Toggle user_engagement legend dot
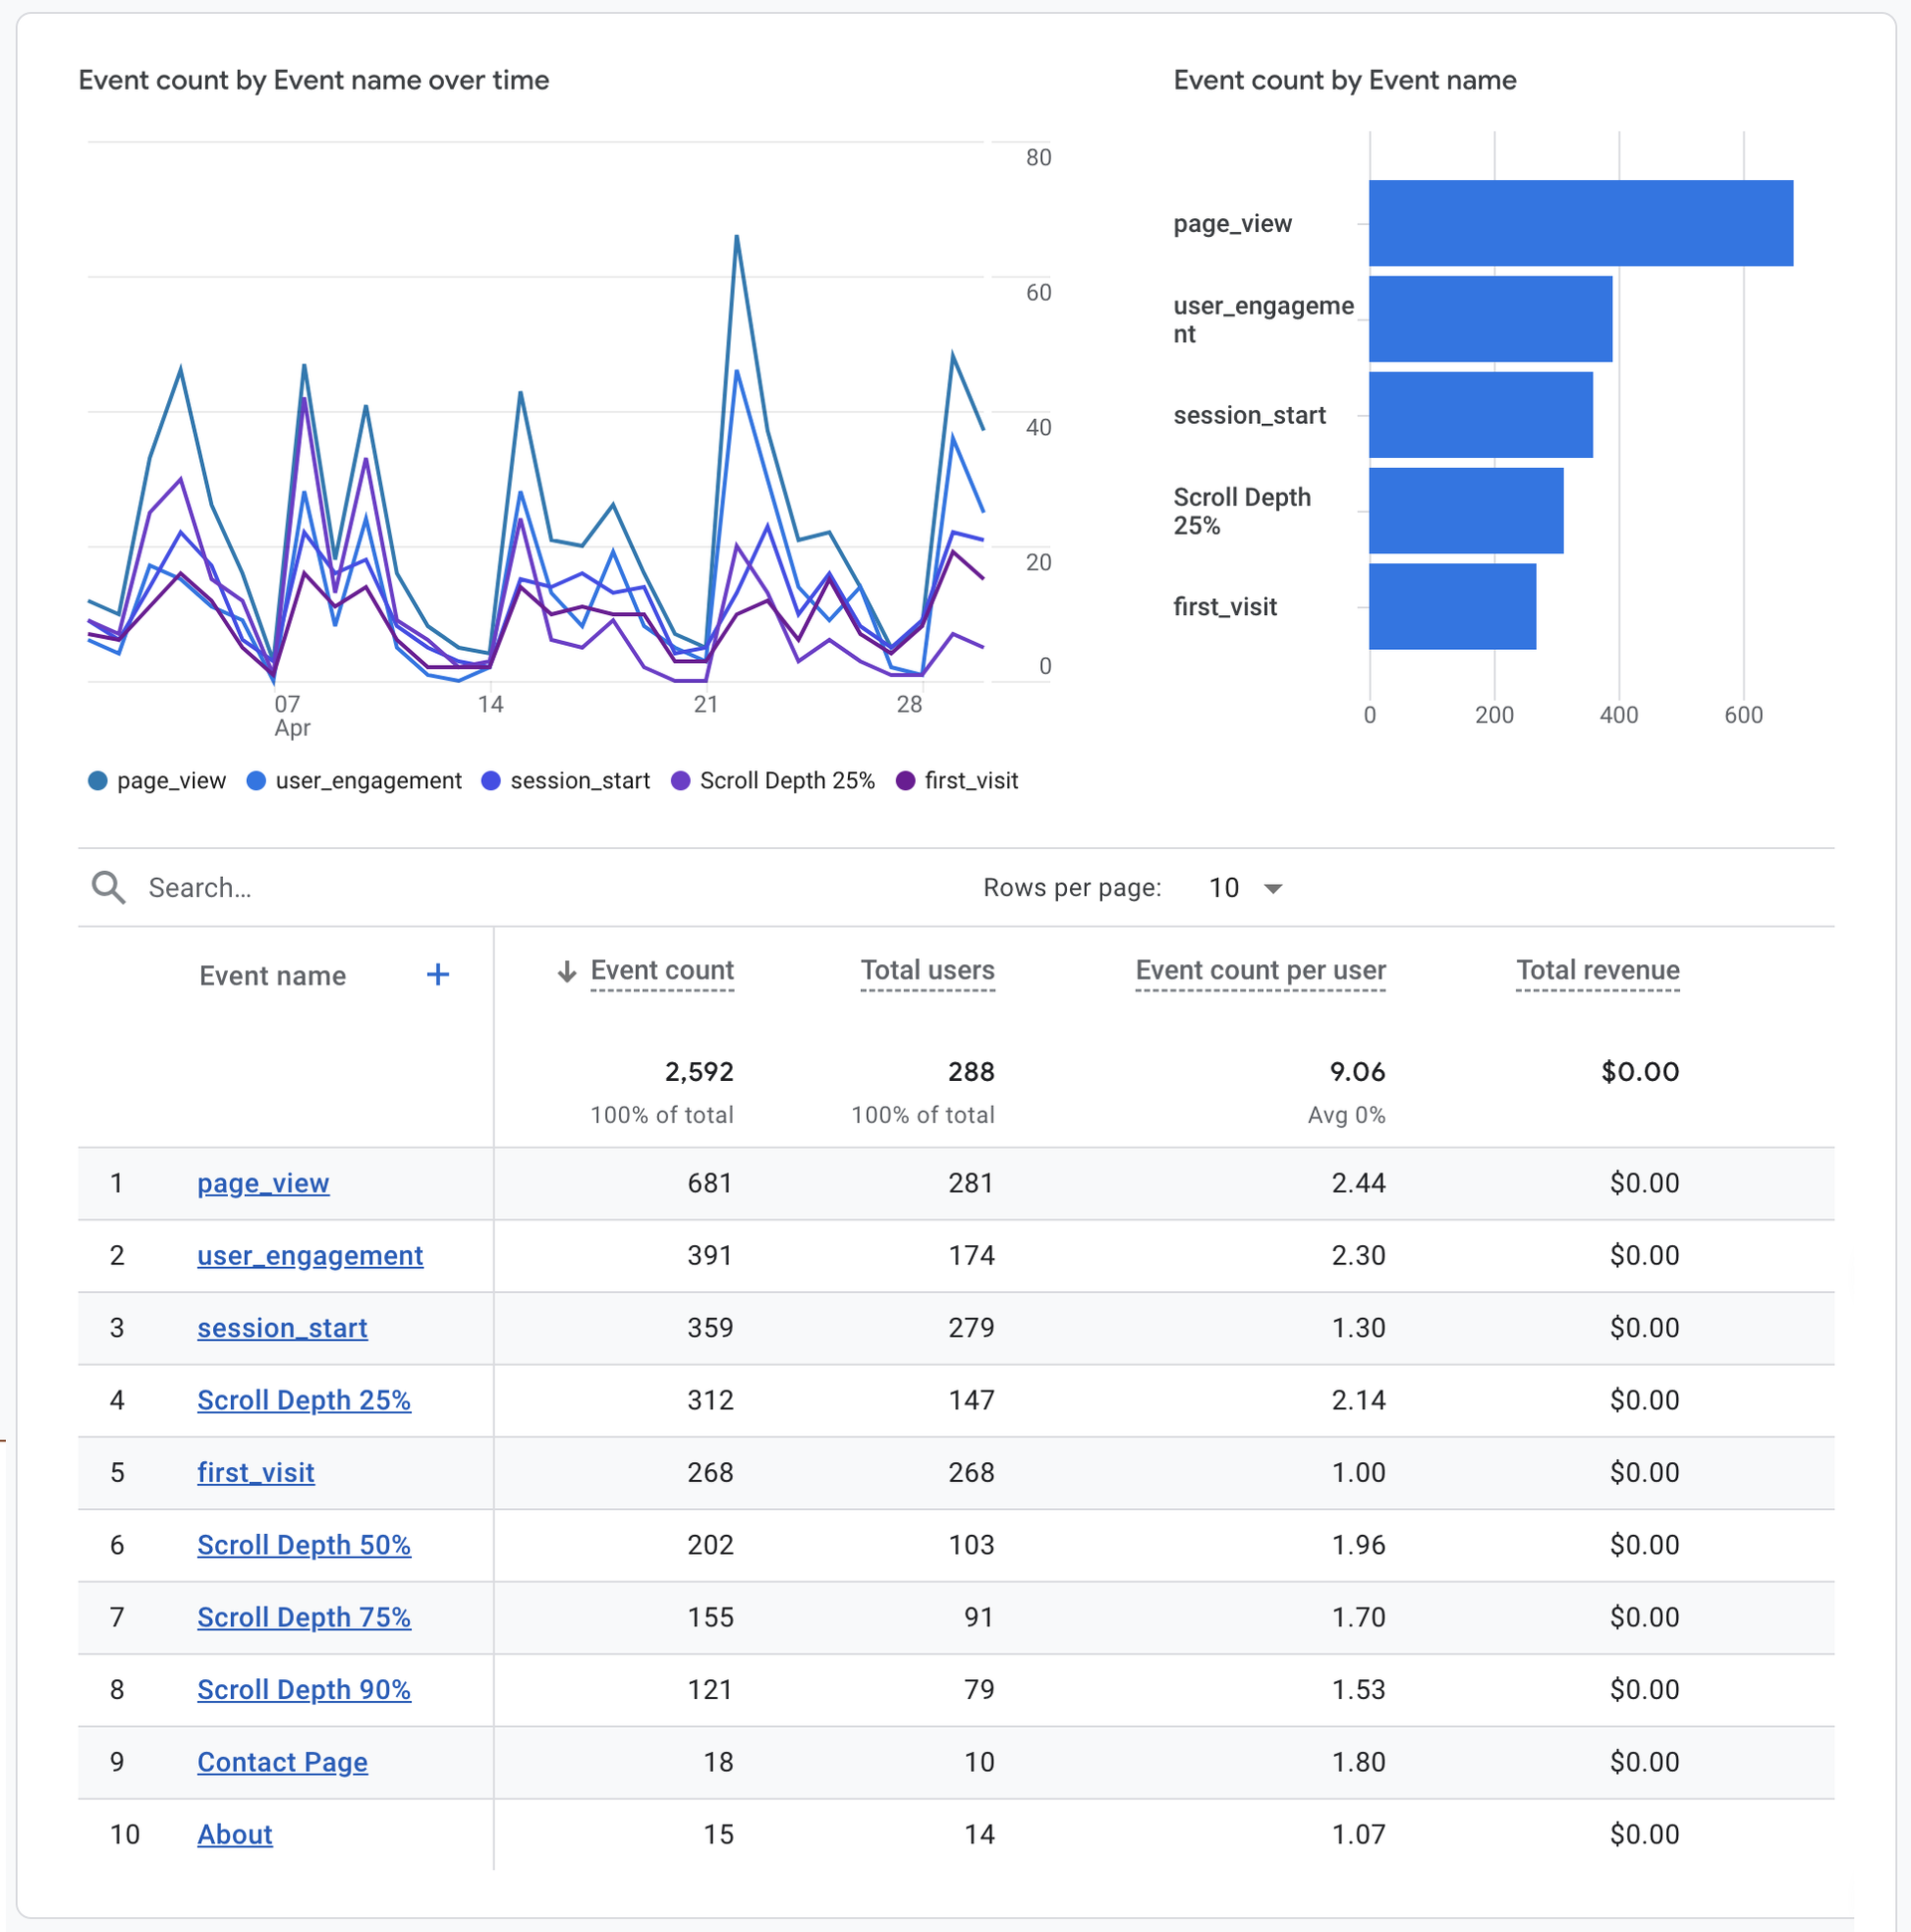The width and height of the screenshot is (1911, 1932). point(256,781)
